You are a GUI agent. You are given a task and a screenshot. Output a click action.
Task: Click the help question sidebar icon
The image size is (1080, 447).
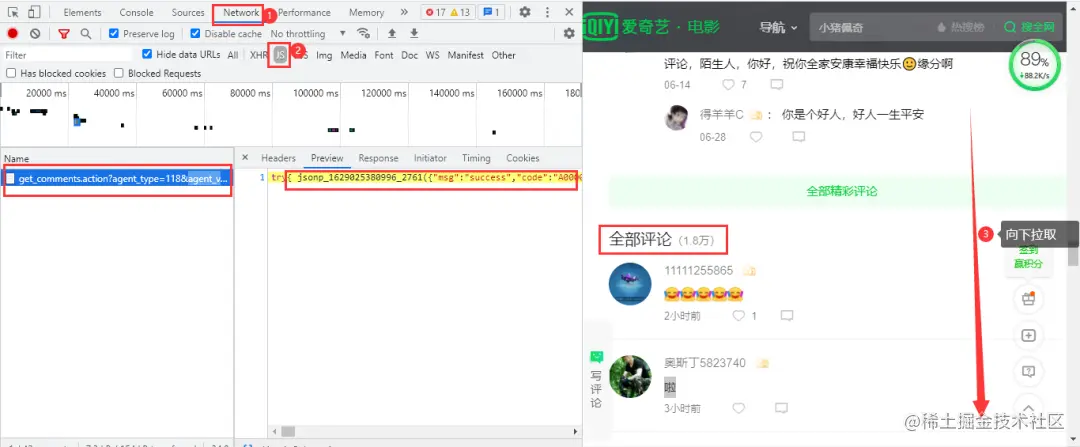coord(1028,372)
